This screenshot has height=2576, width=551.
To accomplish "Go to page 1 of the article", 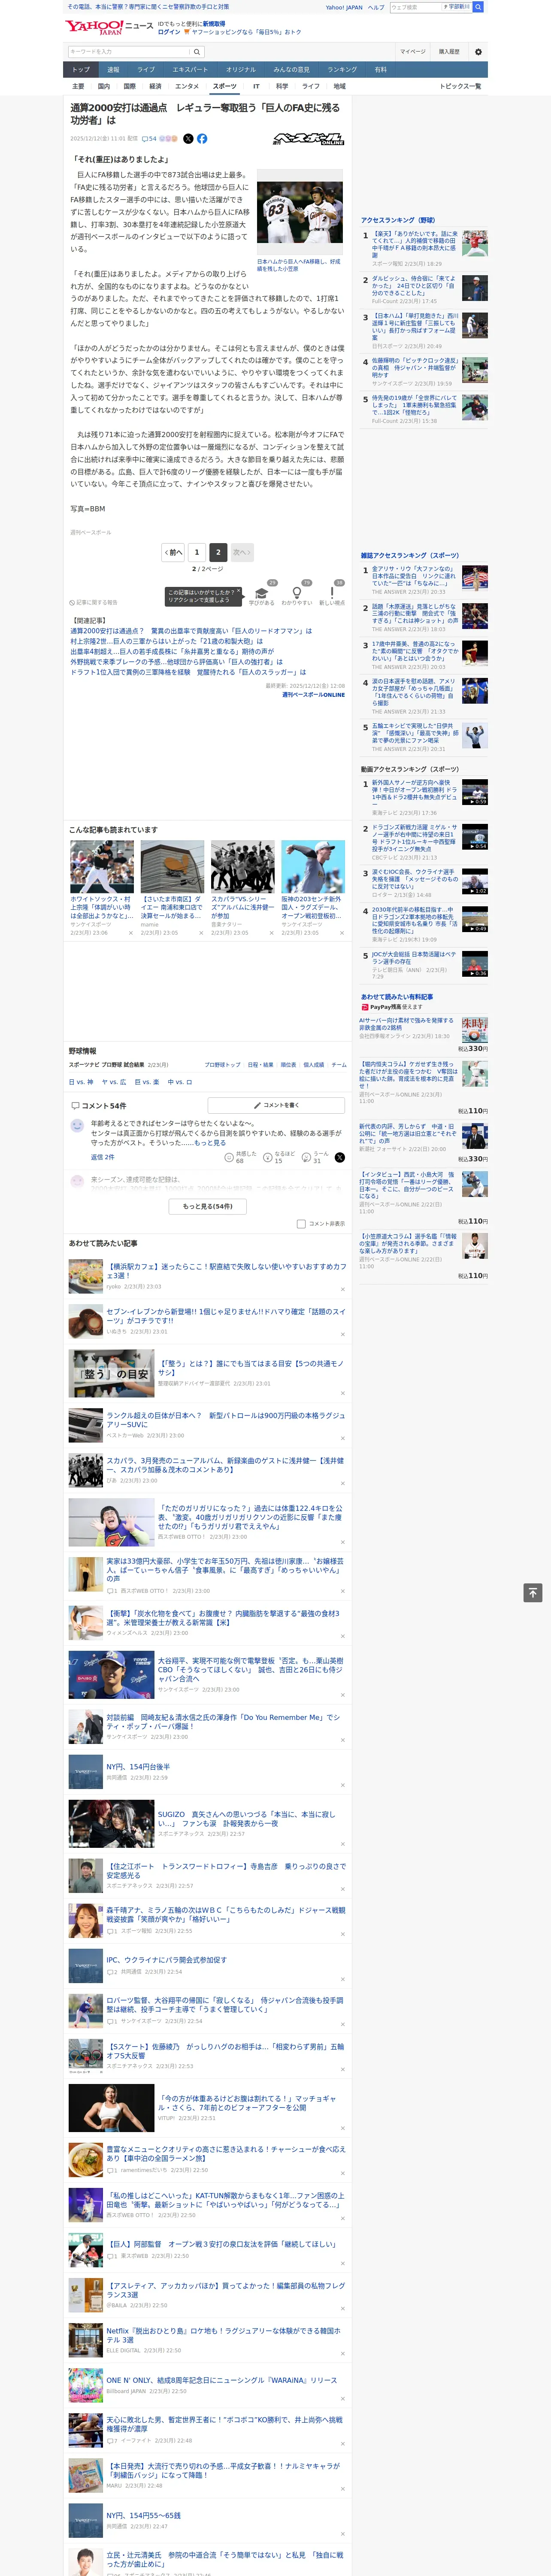I will pyautogui.click(x=197, y=552).
